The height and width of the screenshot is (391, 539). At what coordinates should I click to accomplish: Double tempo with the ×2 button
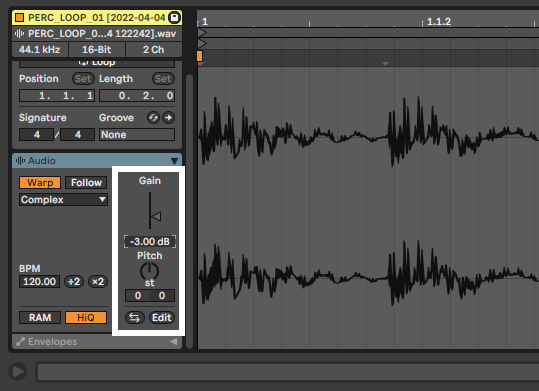pyautogui.click(x=98, y=282)
